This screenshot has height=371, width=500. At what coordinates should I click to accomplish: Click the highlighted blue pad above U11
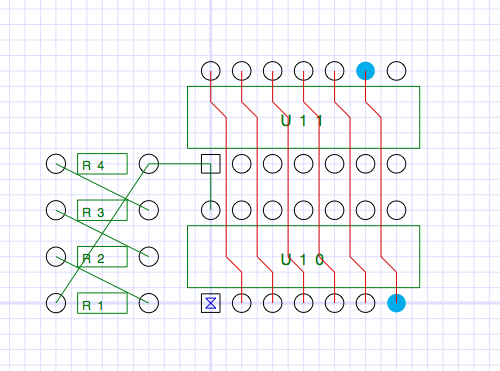365,71
